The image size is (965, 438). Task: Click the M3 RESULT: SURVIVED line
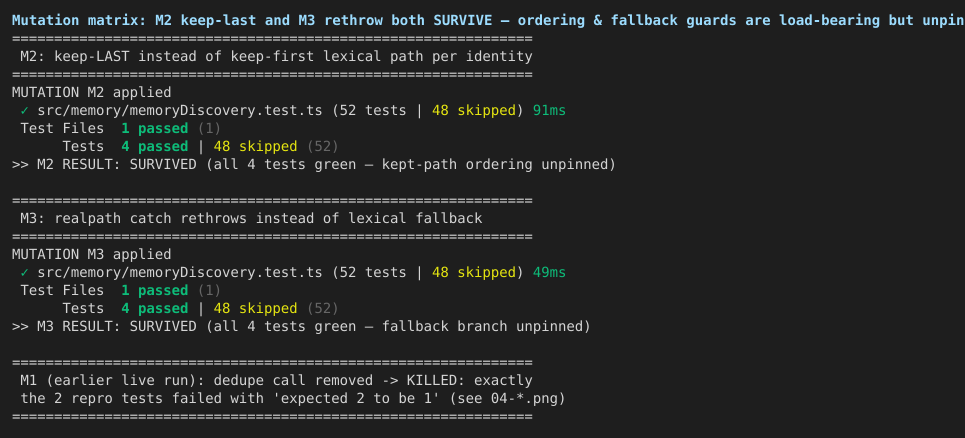pos(301,327)
